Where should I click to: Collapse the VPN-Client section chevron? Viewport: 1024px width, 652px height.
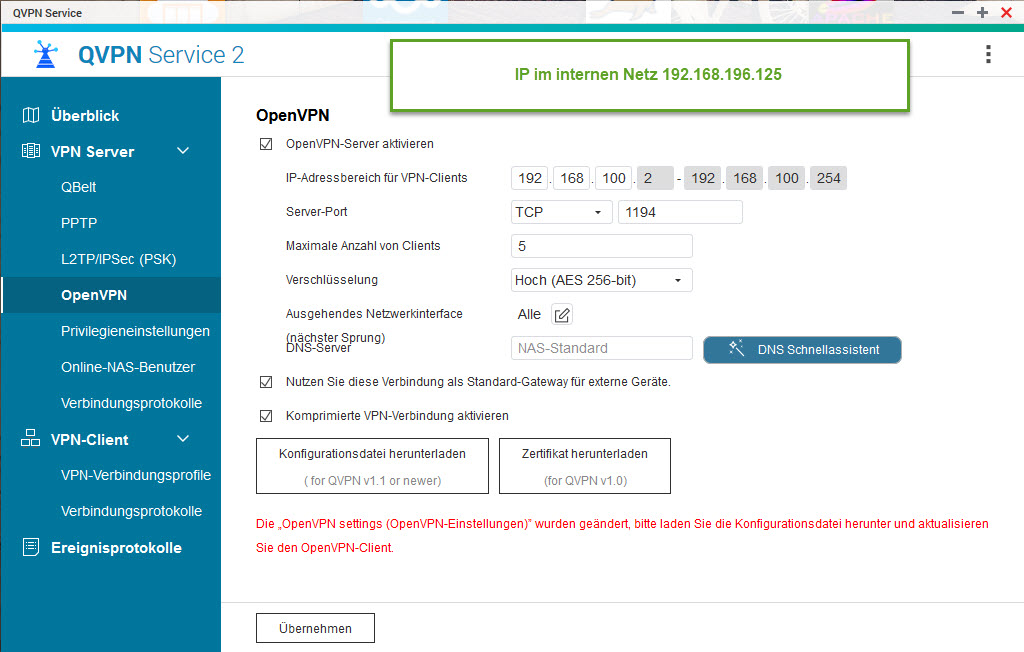(x=182, y=439)
